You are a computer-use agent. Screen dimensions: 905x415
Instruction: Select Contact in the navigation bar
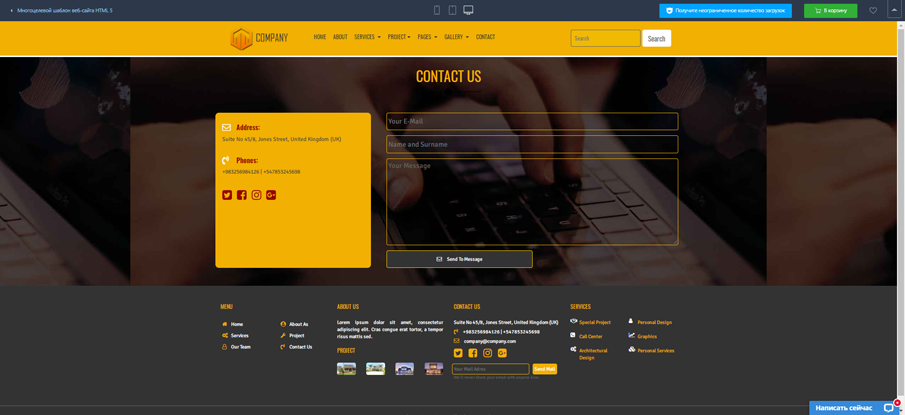pyautogui.click(x=485, y=37)
